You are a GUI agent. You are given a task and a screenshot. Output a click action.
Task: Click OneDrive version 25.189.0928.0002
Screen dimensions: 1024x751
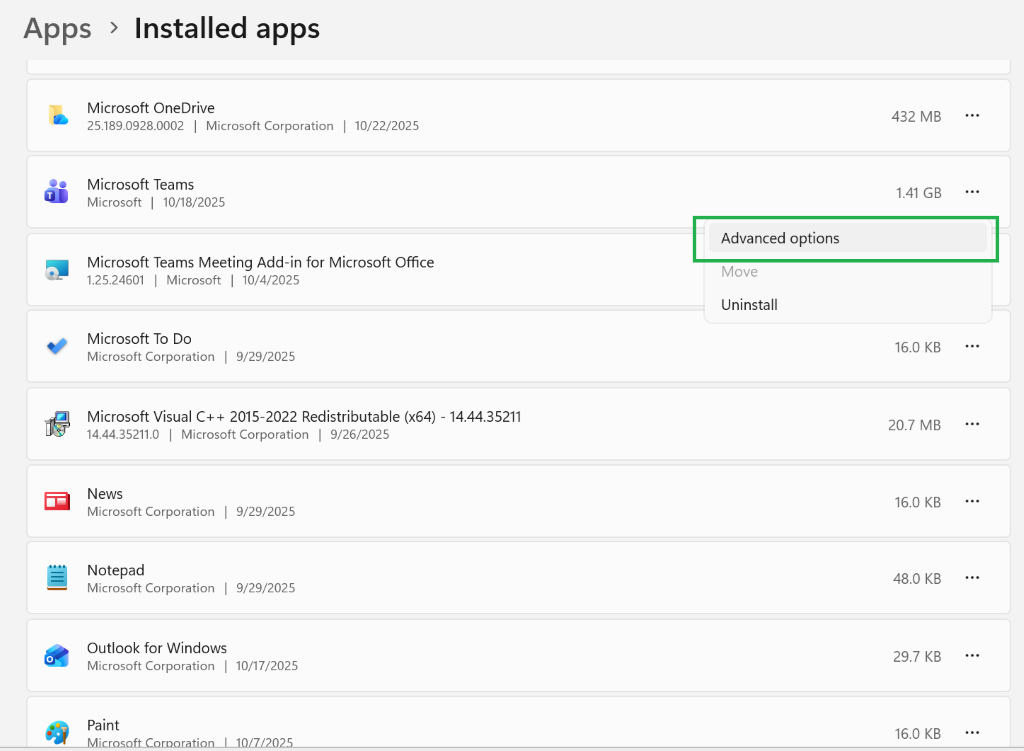coord(135,126)
